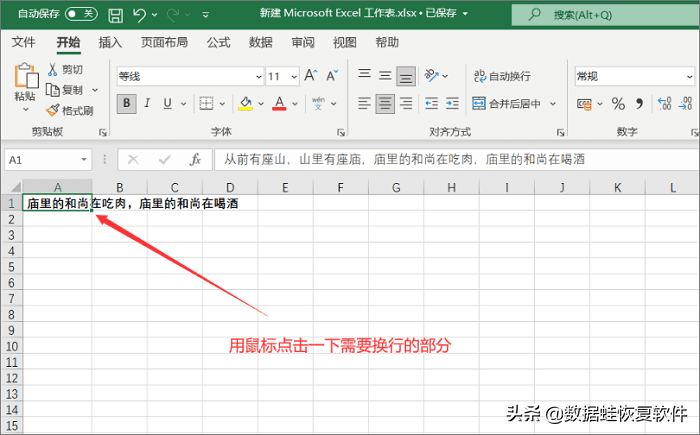Click Wrap Text (自动换行) button
The image size is (700, 435).
point(502,76)
